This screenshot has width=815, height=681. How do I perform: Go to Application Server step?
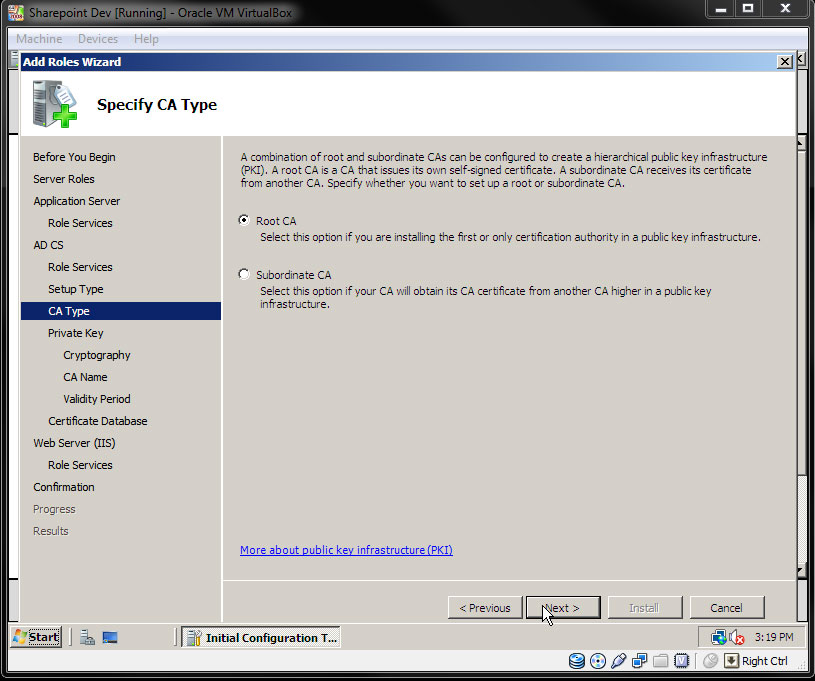tap(77, 201)
